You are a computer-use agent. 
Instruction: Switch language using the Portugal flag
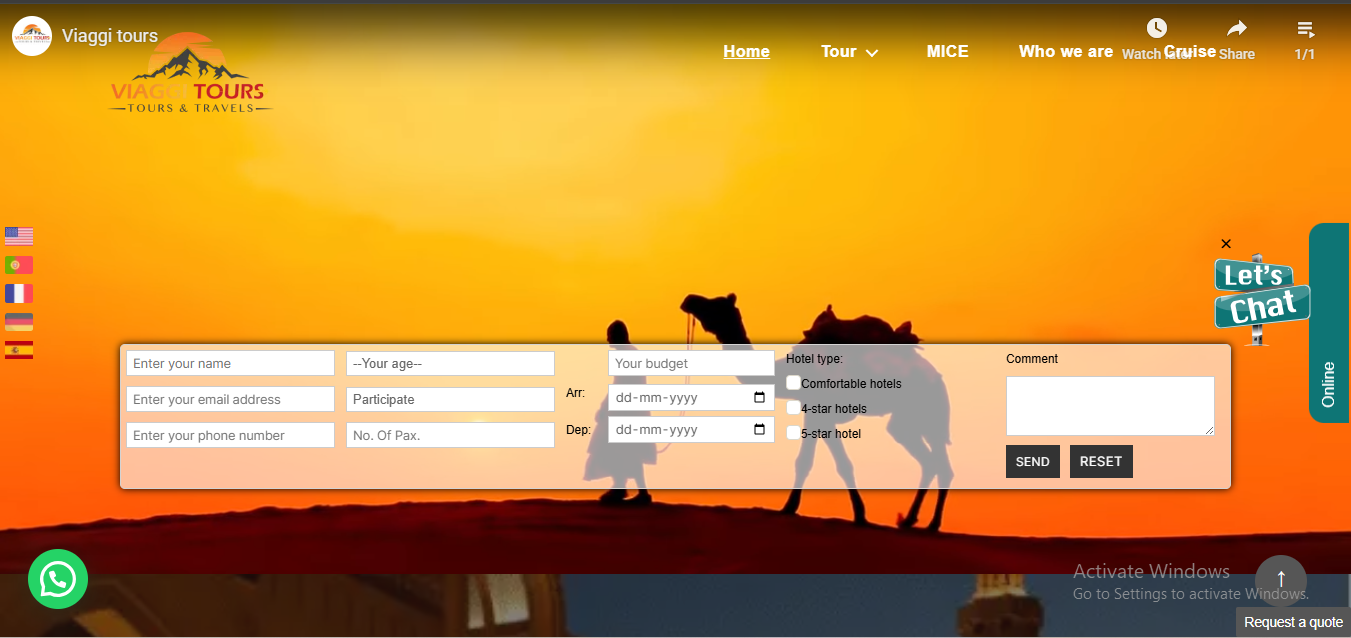tap(19, 265)
